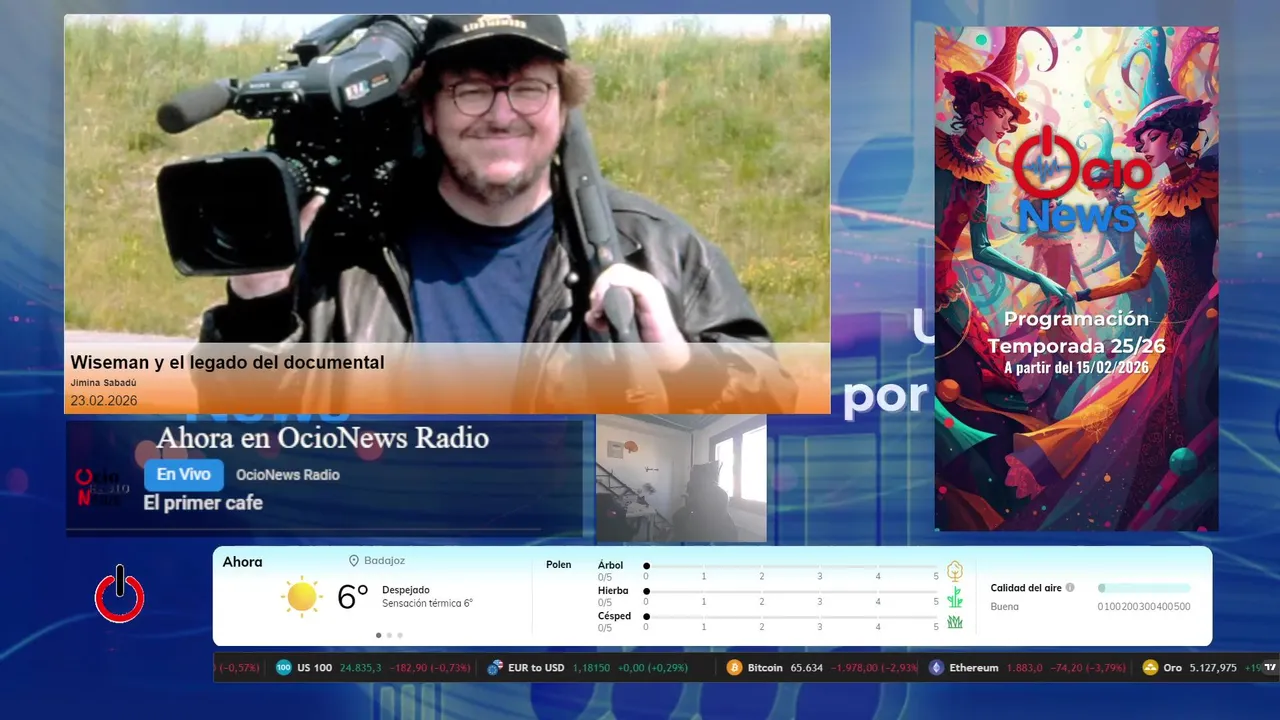
Task: Click the Badajoz location pin icon
Action: (353, 561)
